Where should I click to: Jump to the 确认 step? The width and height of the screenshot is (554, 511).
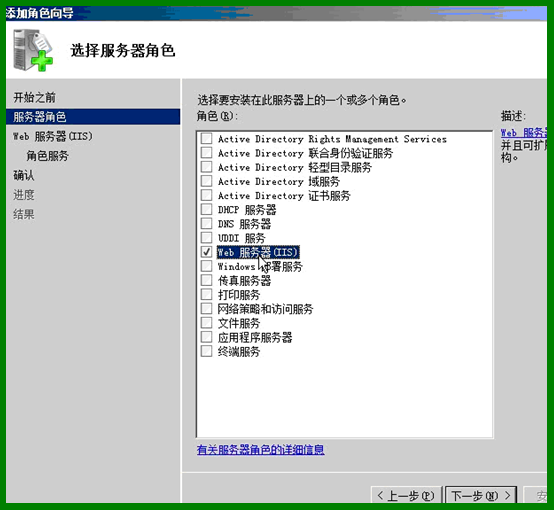pos(24,175)
